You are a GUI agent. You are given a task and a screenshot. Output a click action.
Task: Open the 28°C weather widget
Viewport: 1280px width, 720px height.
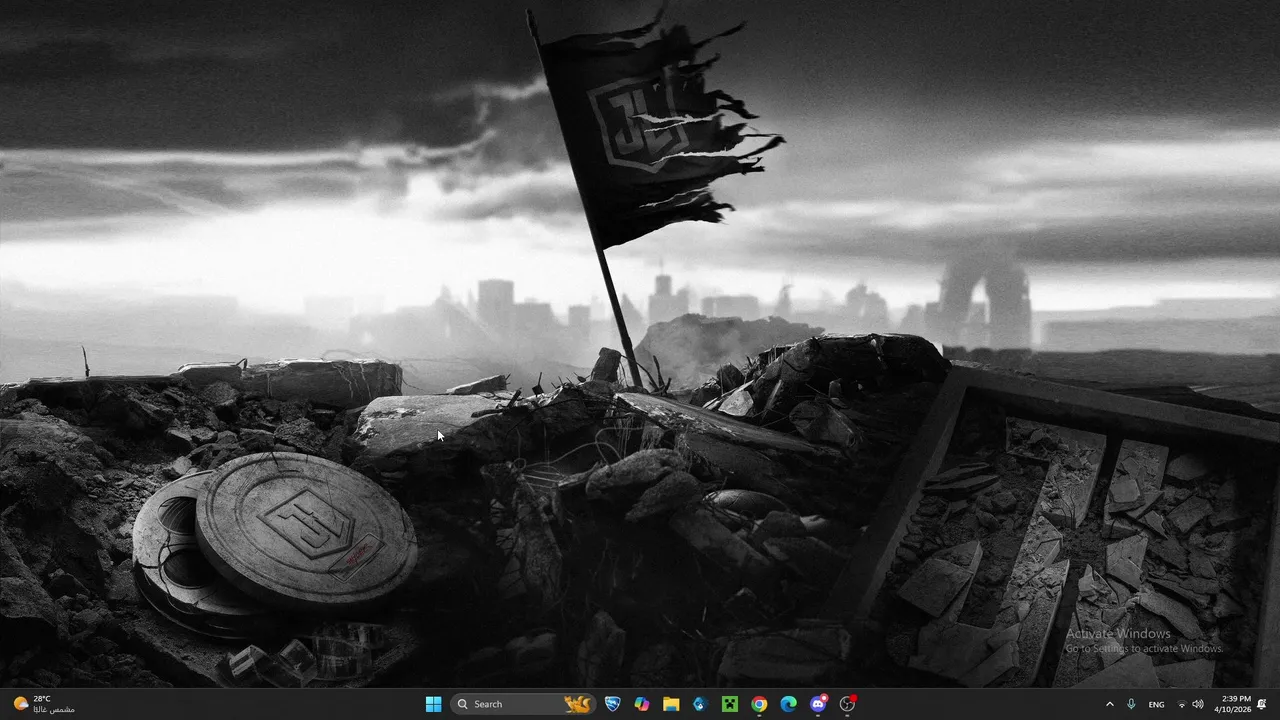[43, 704]
